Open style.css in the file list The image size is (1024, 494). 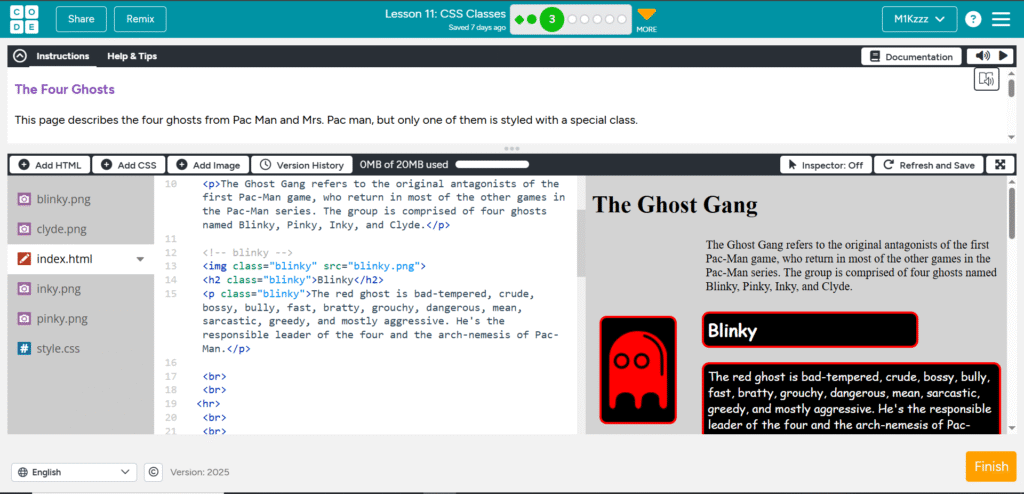[58, 349]
